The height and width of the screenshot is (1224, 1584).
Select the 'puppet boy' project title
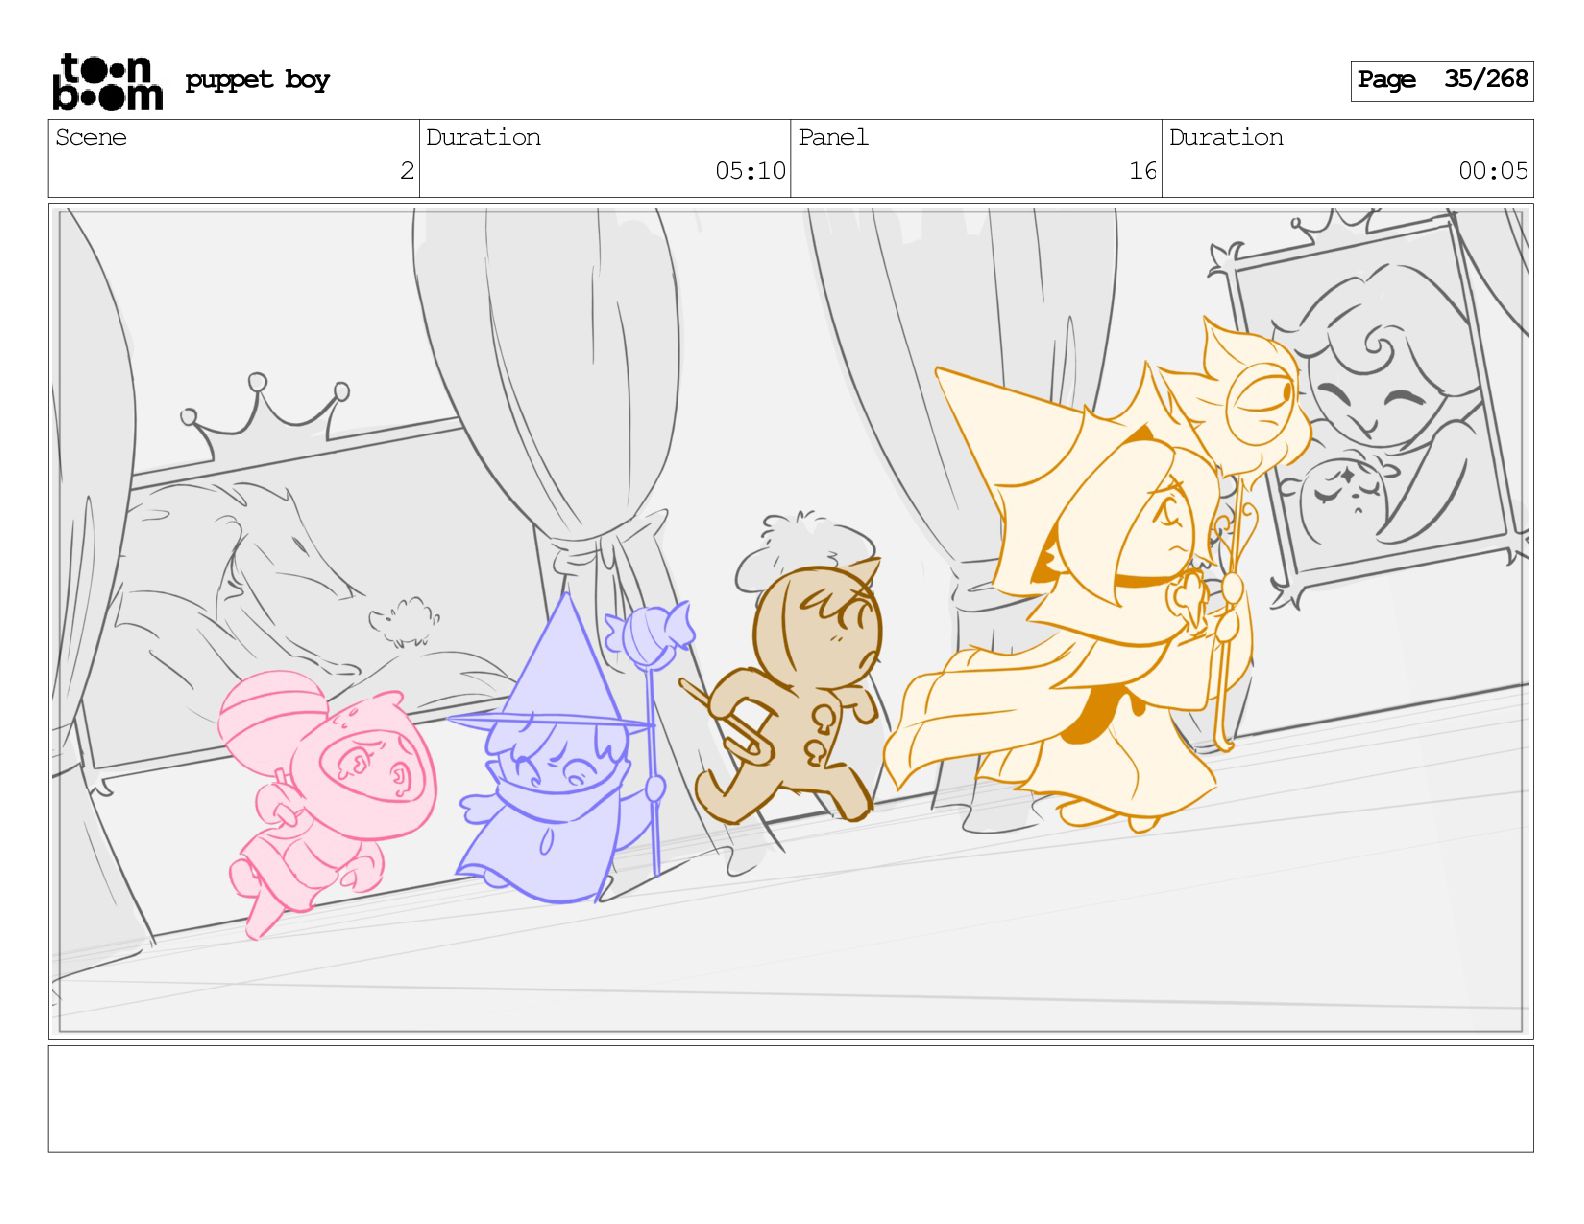pyautogui.click(x=257, y=80)
